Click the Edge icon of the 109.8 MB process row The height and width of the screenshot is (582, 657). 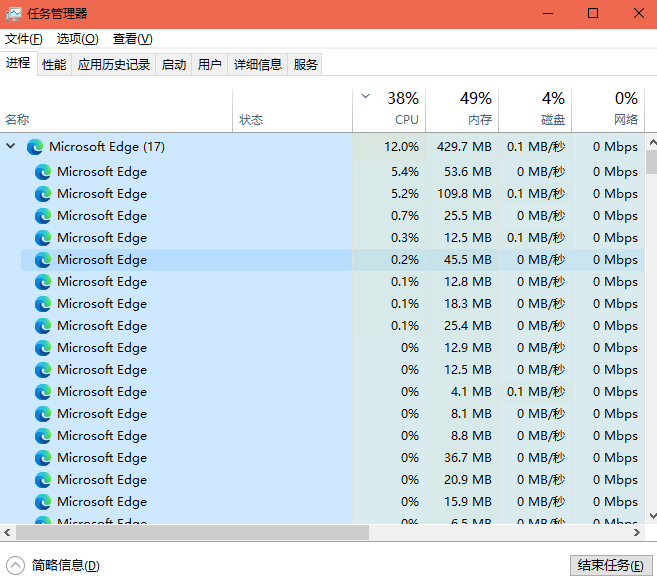click(43, 194)
